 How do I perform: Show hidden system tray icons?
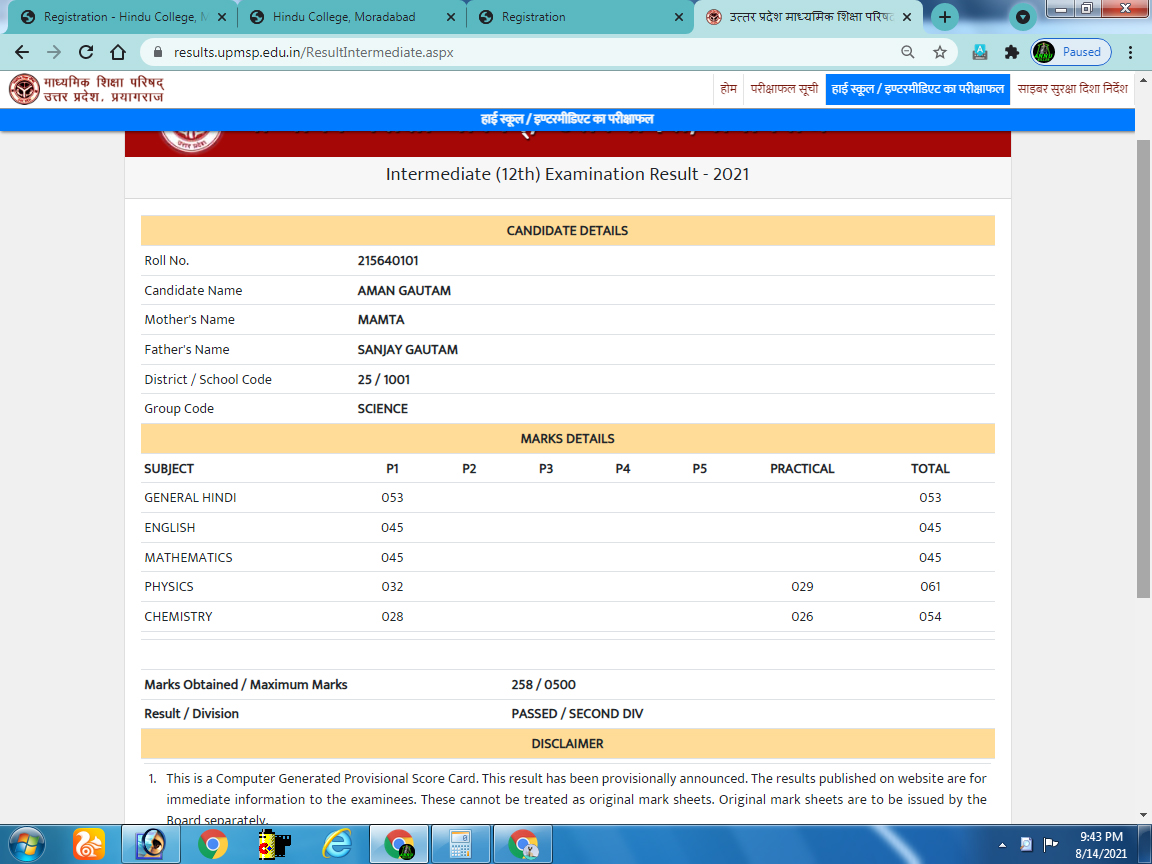pos(1003,844)
